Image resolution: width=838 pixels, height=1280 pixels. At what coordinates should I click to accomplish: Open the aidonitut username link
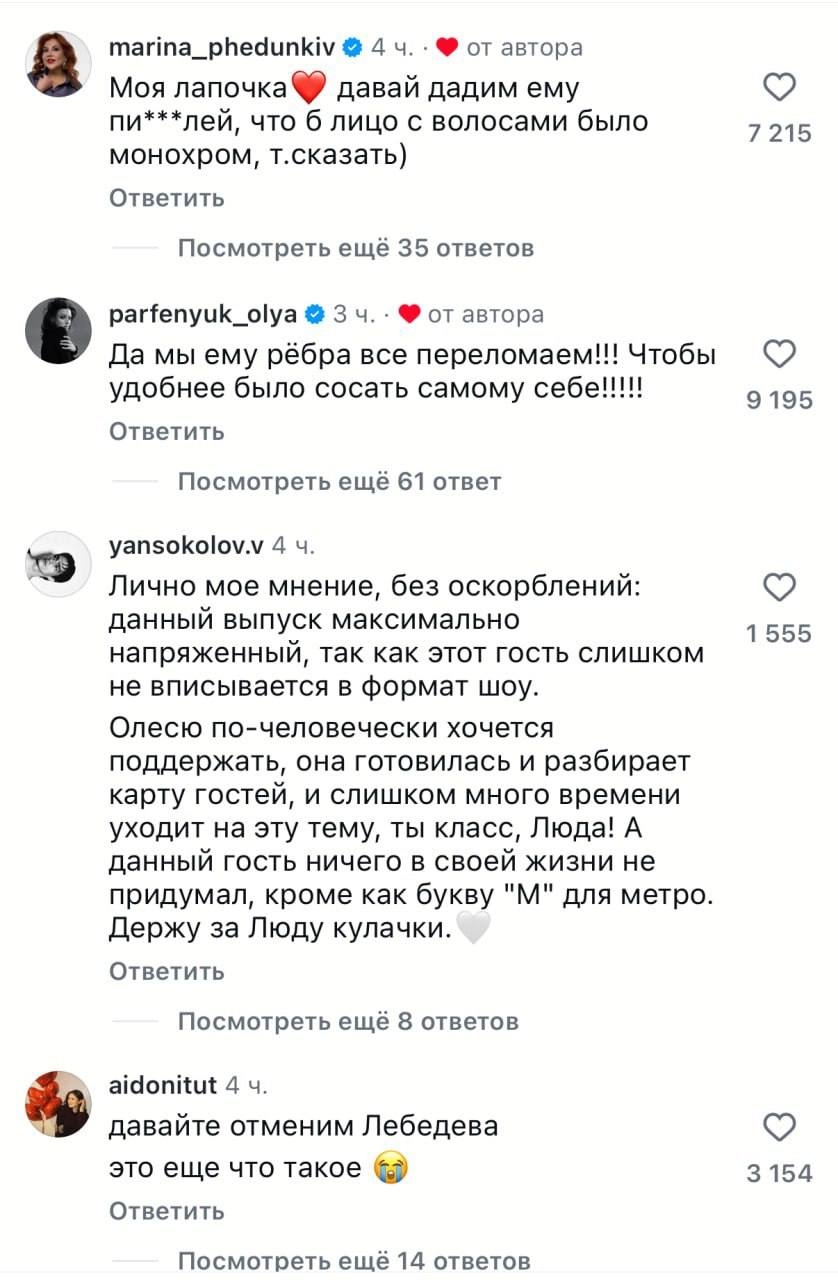161,1086
